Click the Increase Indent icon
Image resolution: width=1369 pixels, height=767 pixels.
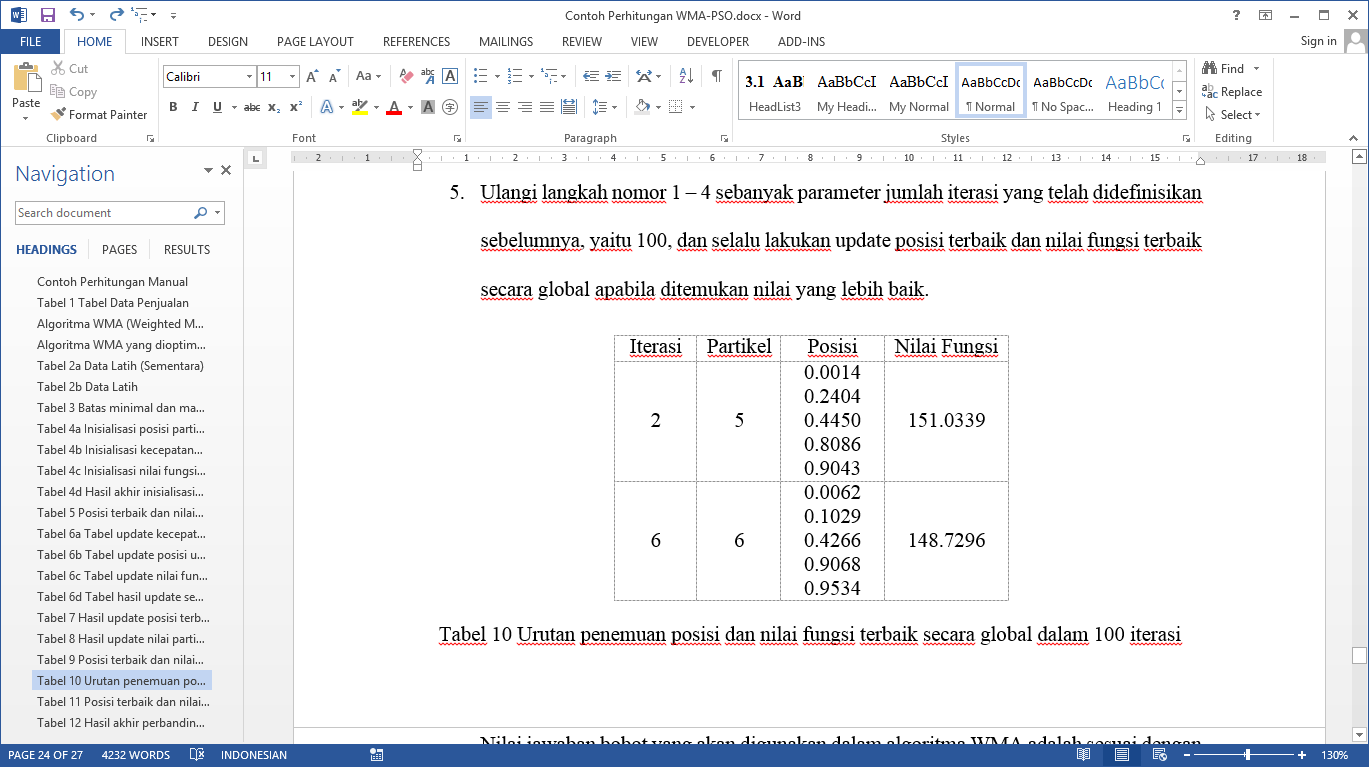click(614, 76)
